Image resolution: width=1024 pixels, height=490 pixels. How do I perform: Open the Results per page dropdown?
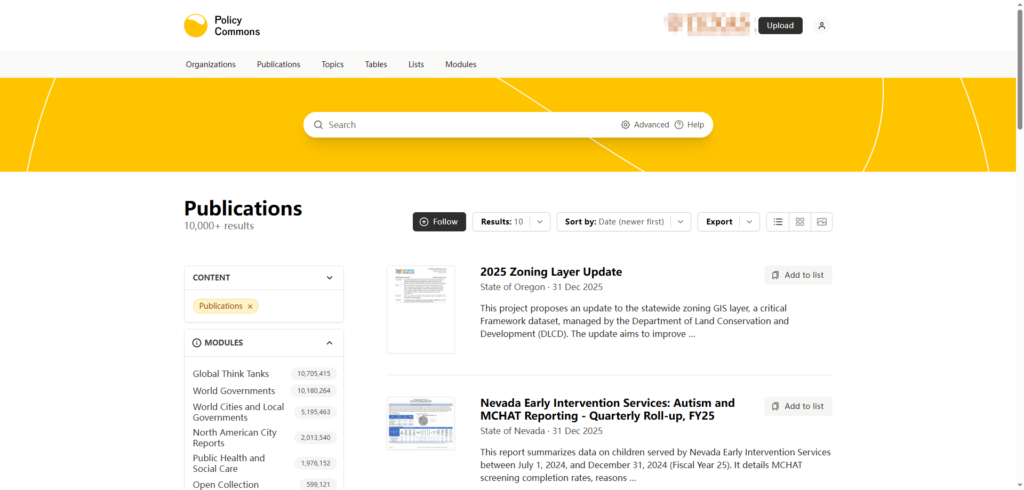pyautogui.click(x=540, y=222)
